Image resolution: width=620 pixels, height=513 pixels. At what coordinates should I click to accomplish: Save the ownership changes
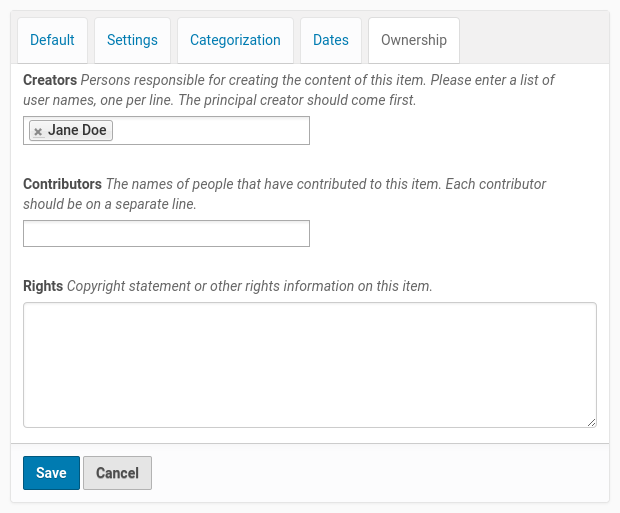click(51, 473)
